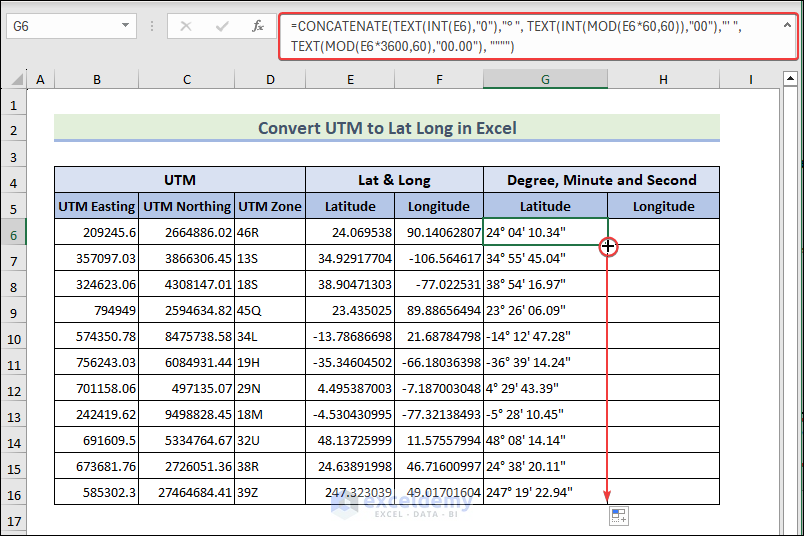804x536 pixels.
Task: Select column B header
Action: tap(96, 80)
